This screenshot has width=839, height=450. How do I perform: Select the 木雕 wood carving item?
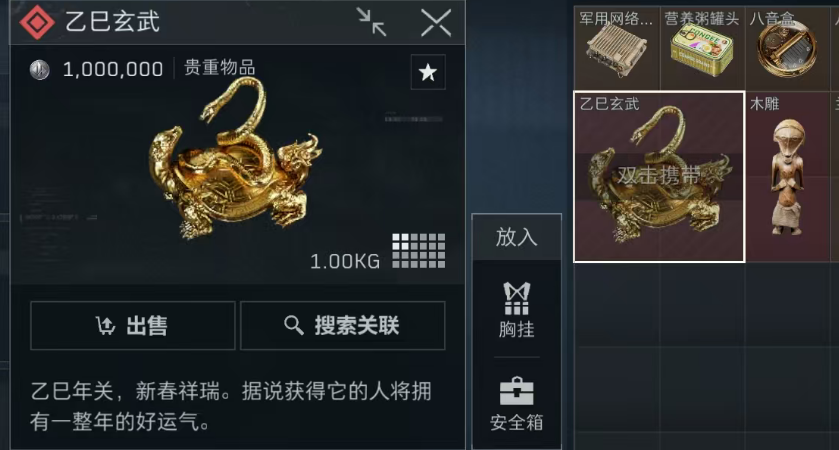(788, 177)
